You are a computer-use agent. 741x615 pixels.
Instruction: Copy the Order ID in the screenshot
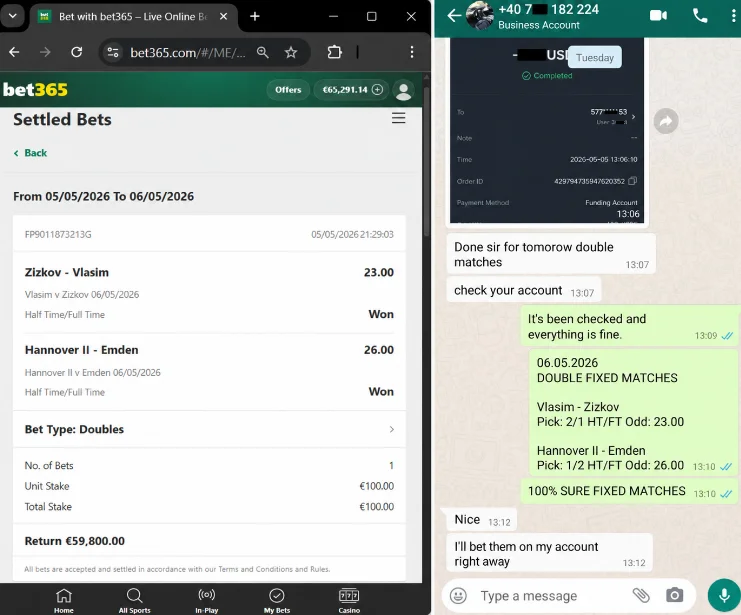633,181
